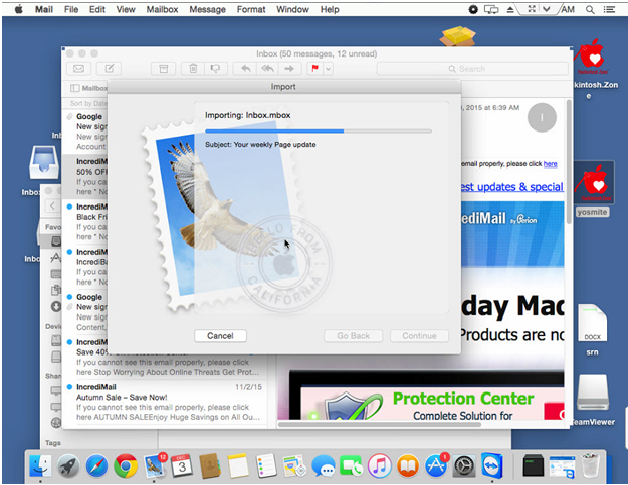Screen dimensions: 628x485
Task: Click the Reply All double-arrow icon
Action: pyautogui.click(x=268, y=69)
